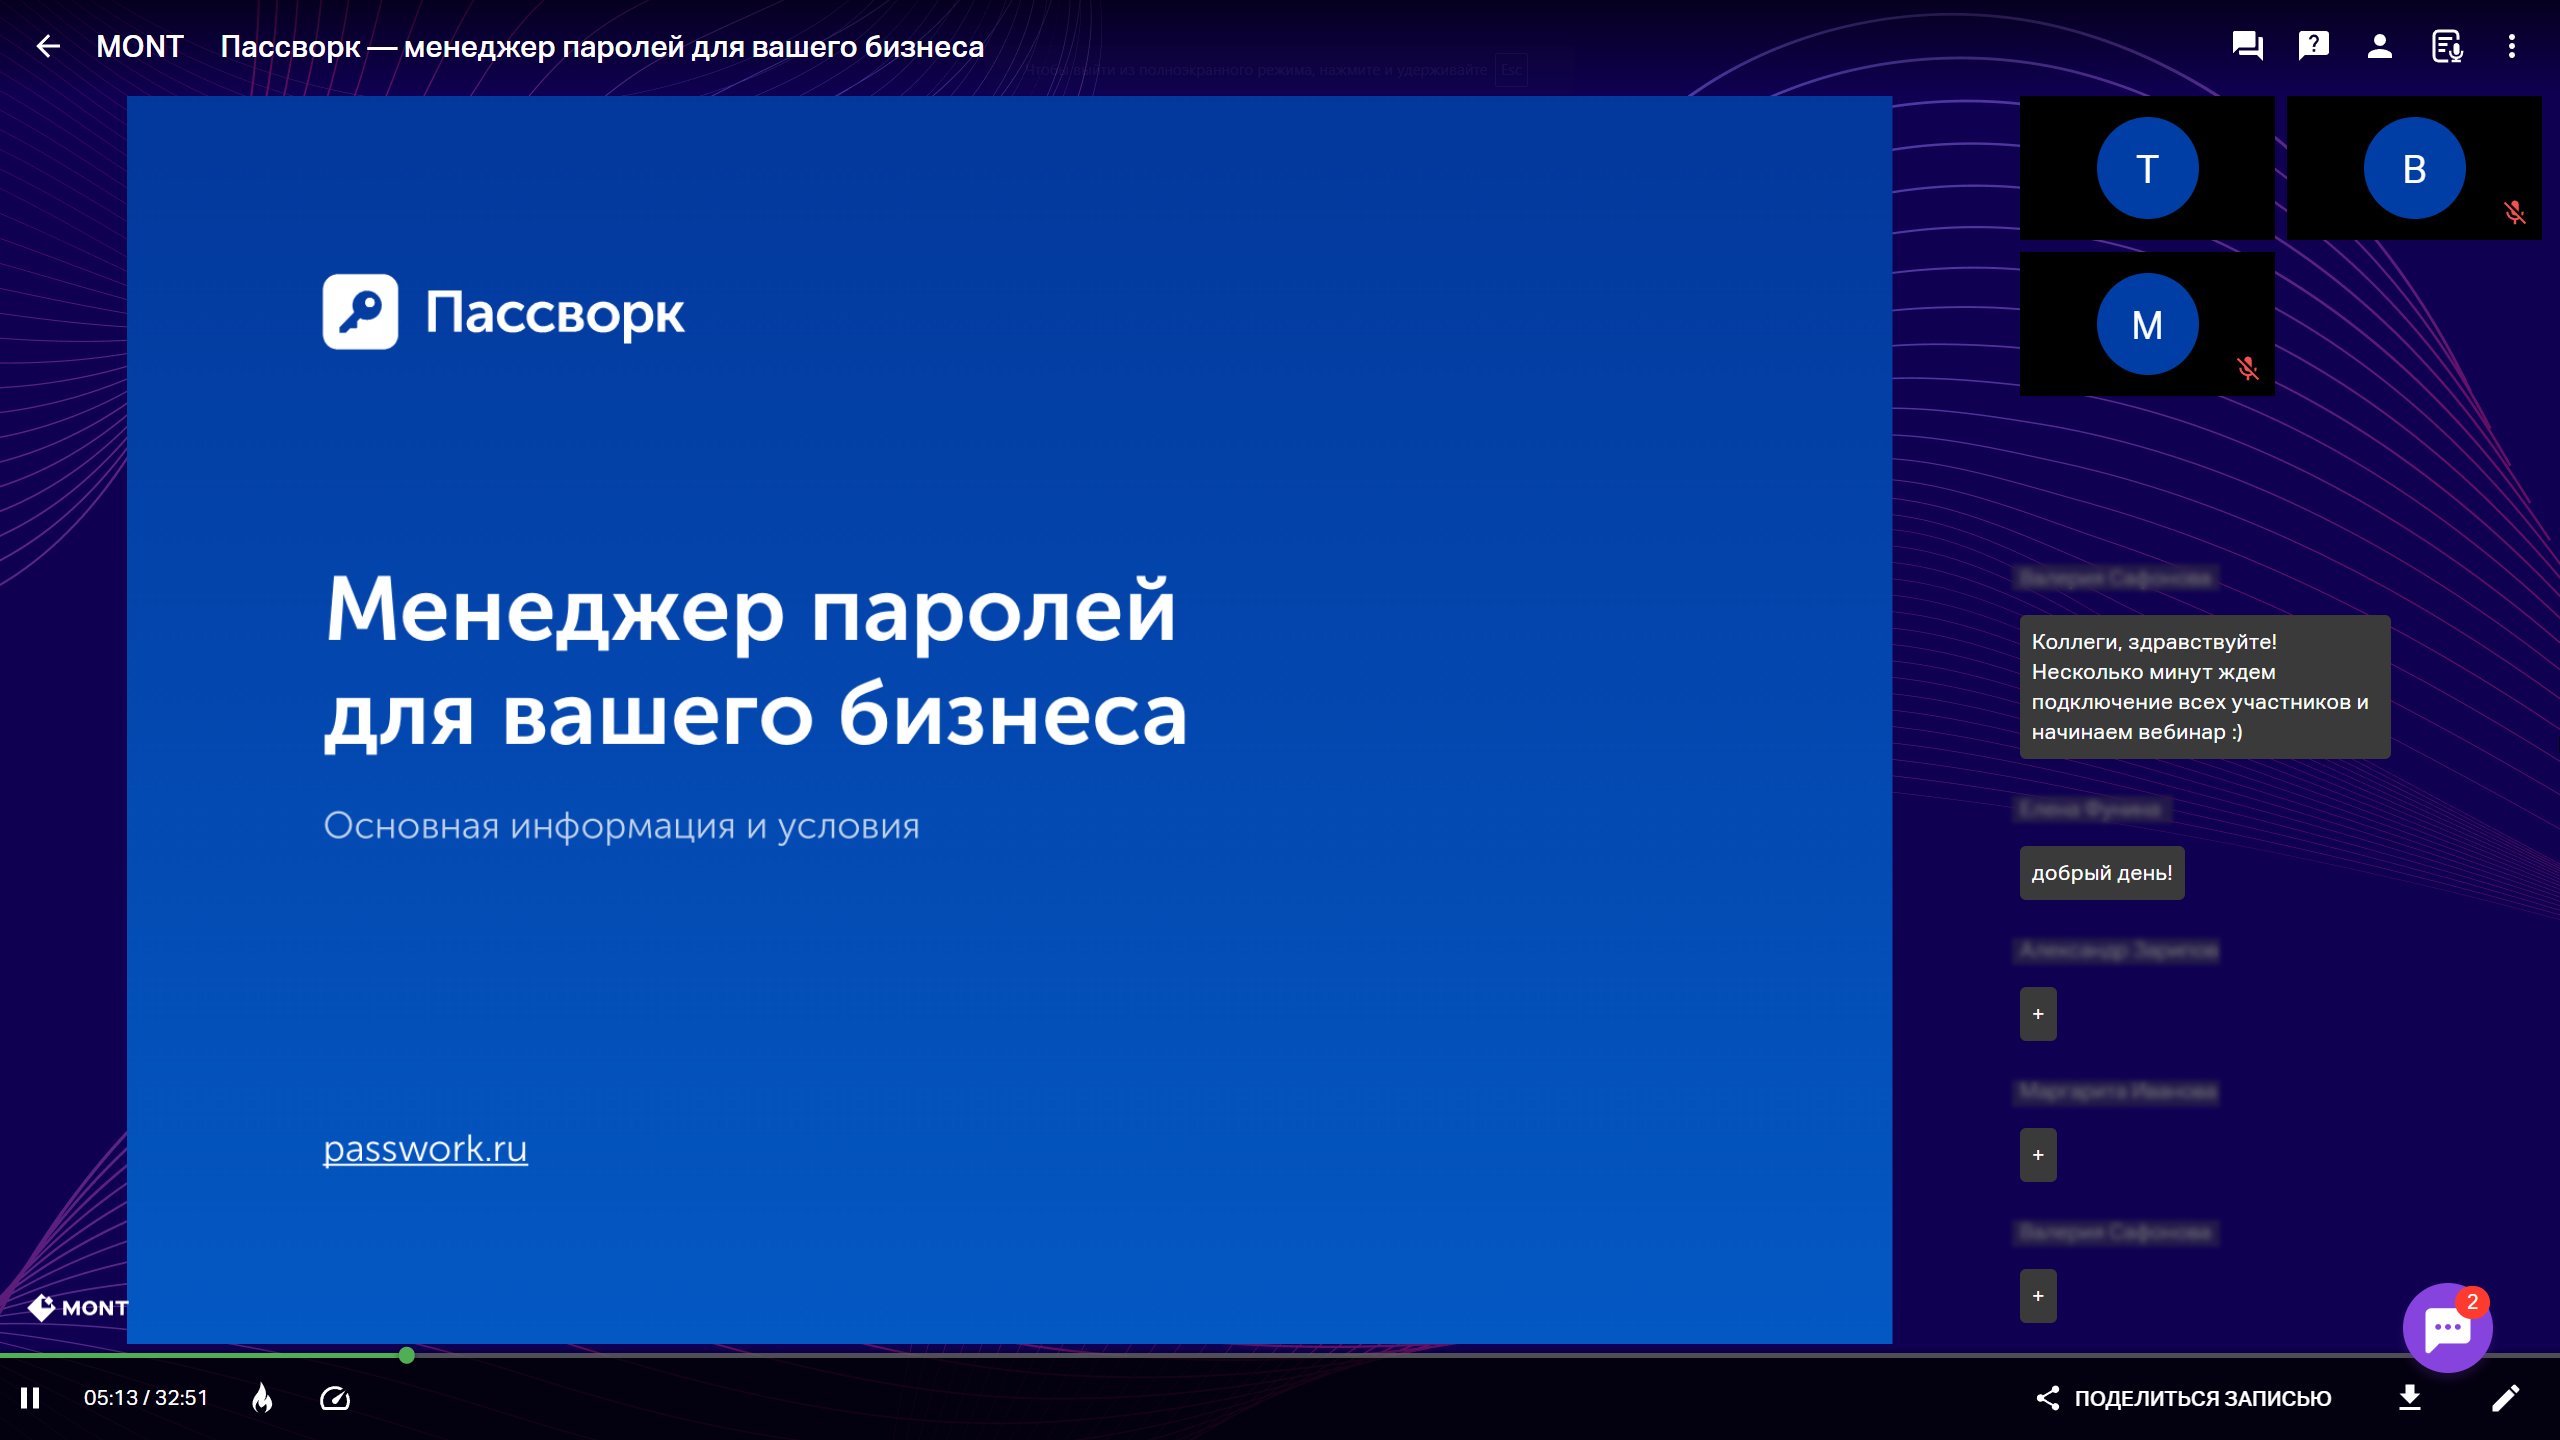Image resolution: width=2560 pixels, height=1440 pixels.
Task: Click the 'Коллеги, здравствуйте!' chat message
Action: coord(2205,687)
